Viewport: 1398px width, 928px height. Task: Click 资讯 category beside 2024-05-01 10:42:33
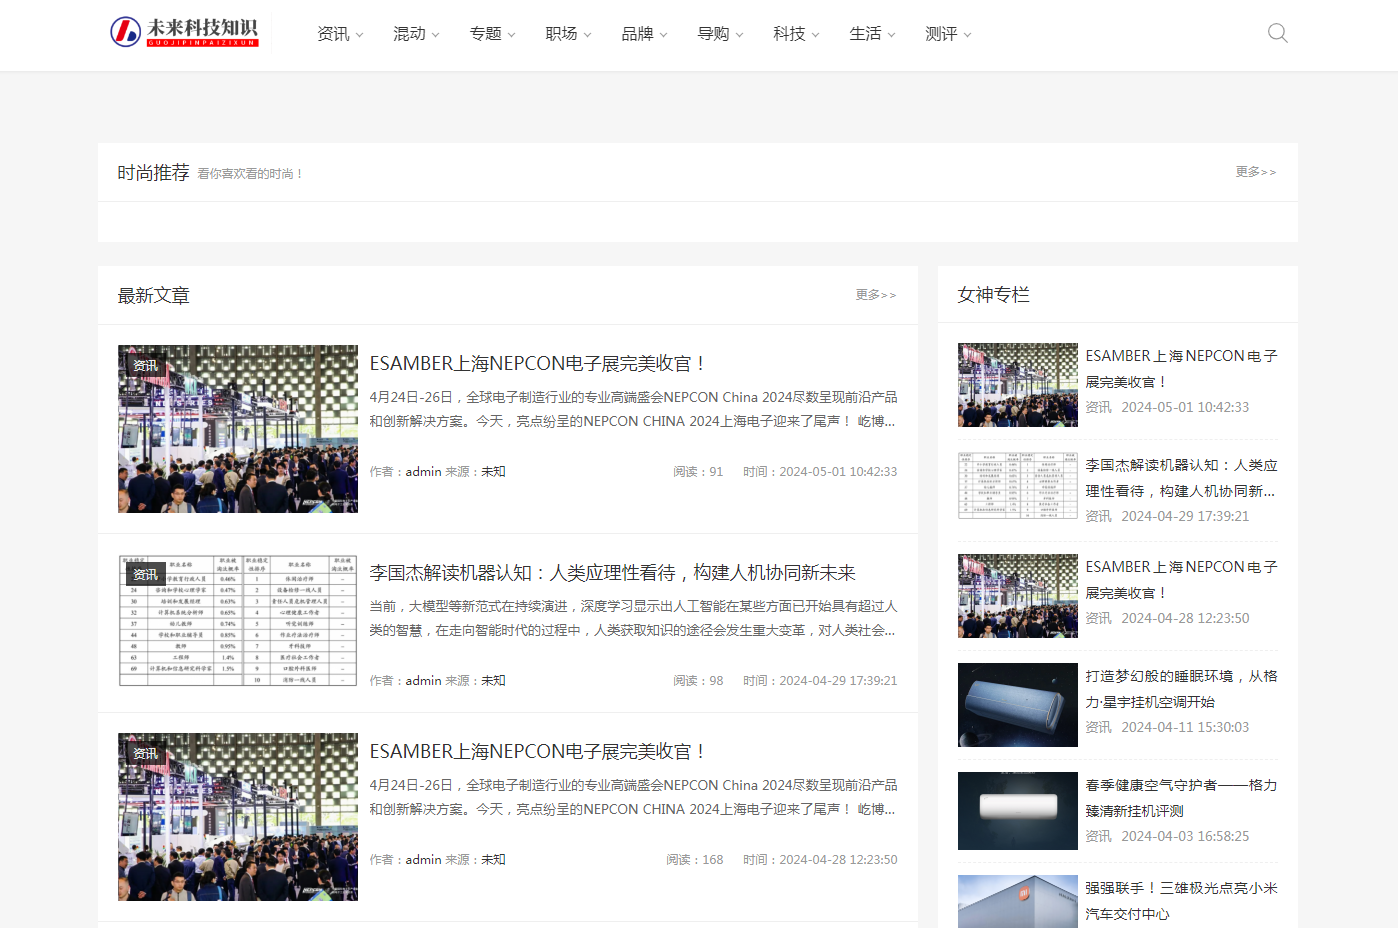click(1098, 408)
